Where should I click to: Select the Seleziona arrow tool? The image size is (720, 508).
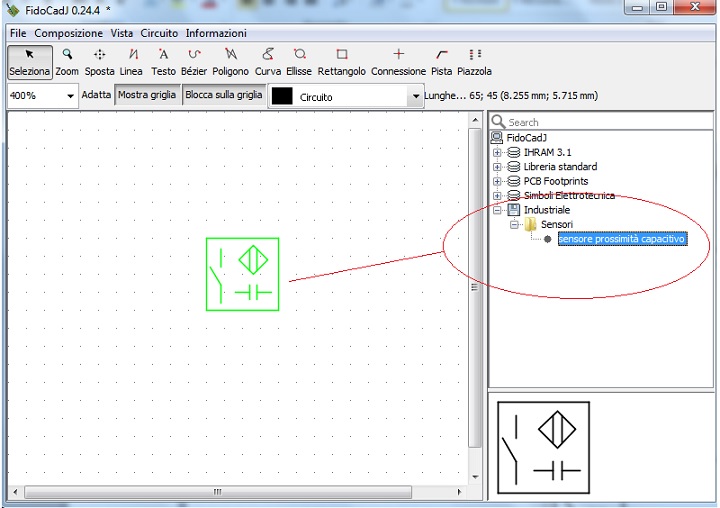click(x=29, y=62)
